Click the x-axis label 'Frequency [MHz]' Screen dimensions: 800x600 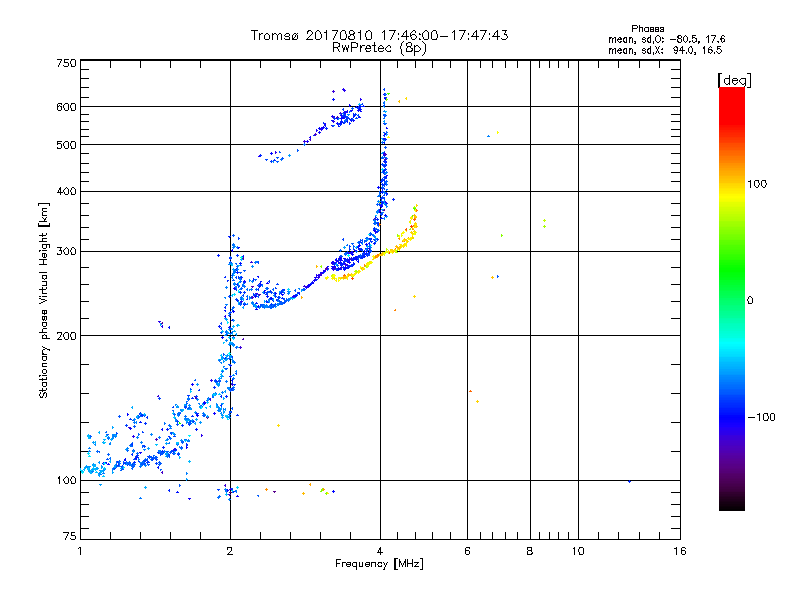coord(379,564)
